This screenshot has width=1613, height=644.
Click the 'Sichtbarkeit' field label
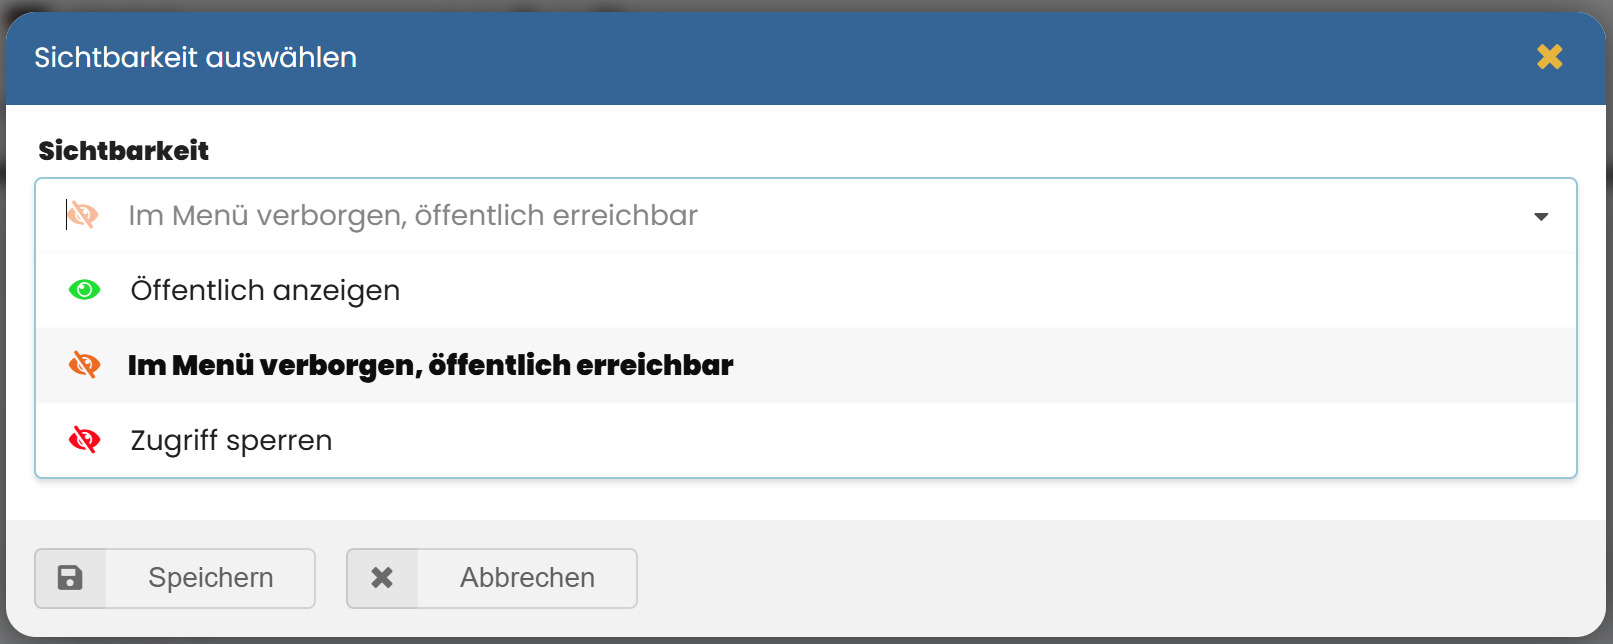[123, 151]
